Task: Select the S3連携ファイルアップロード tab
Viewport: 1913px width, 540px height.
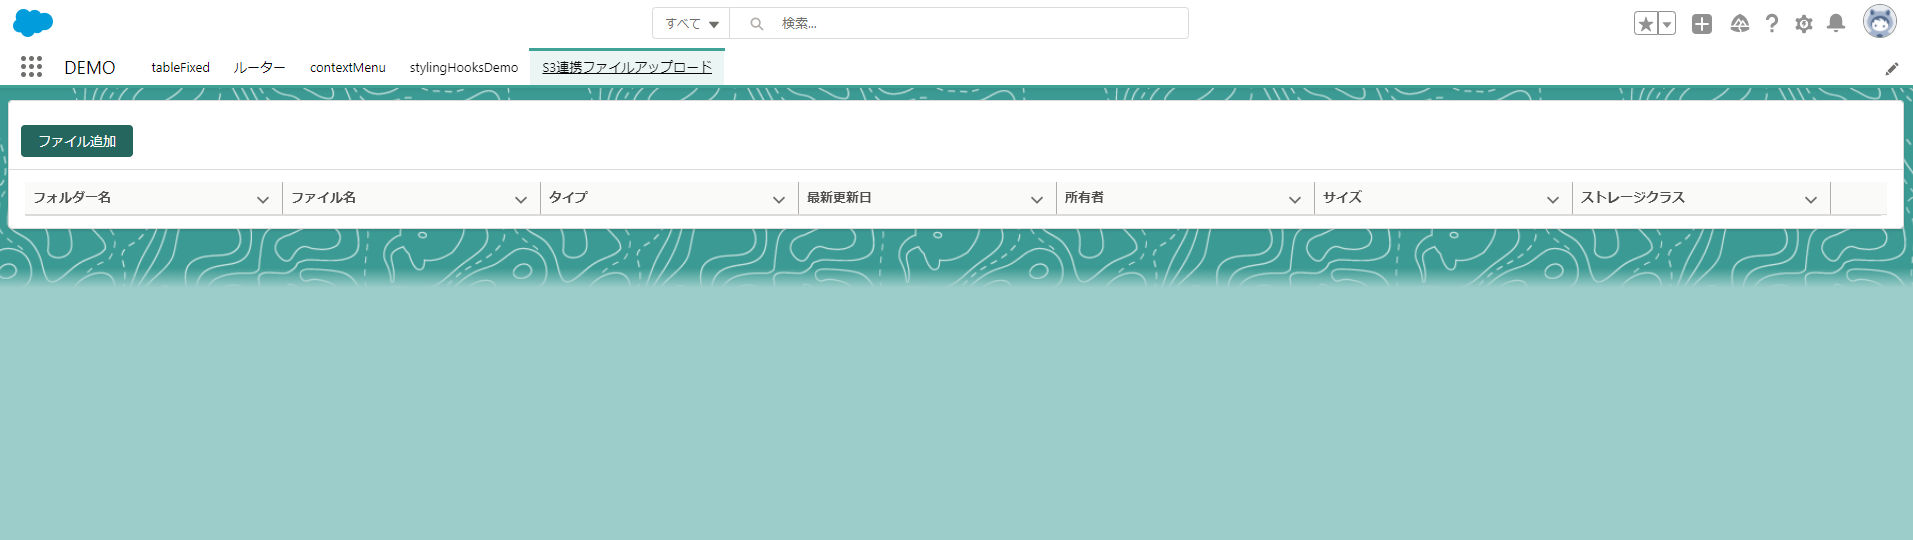Action: (627, 68)
